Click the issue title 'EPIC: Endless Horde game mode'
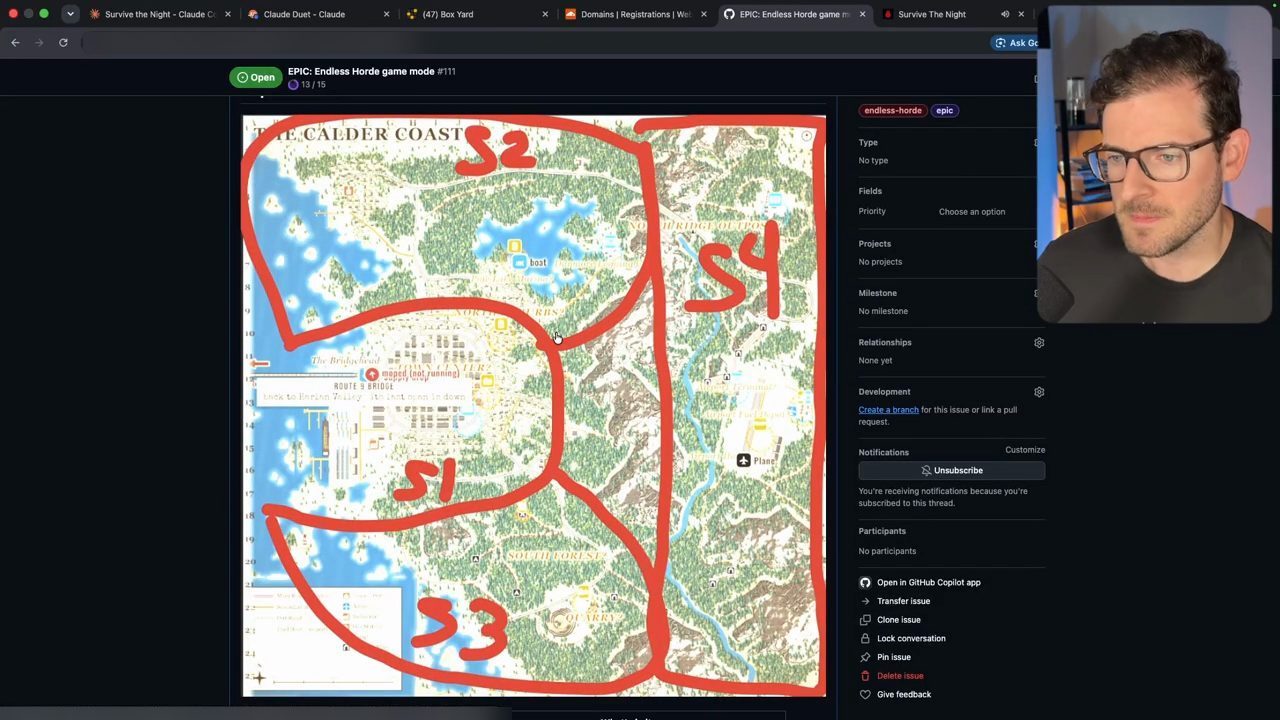 [x=361, y=71]
